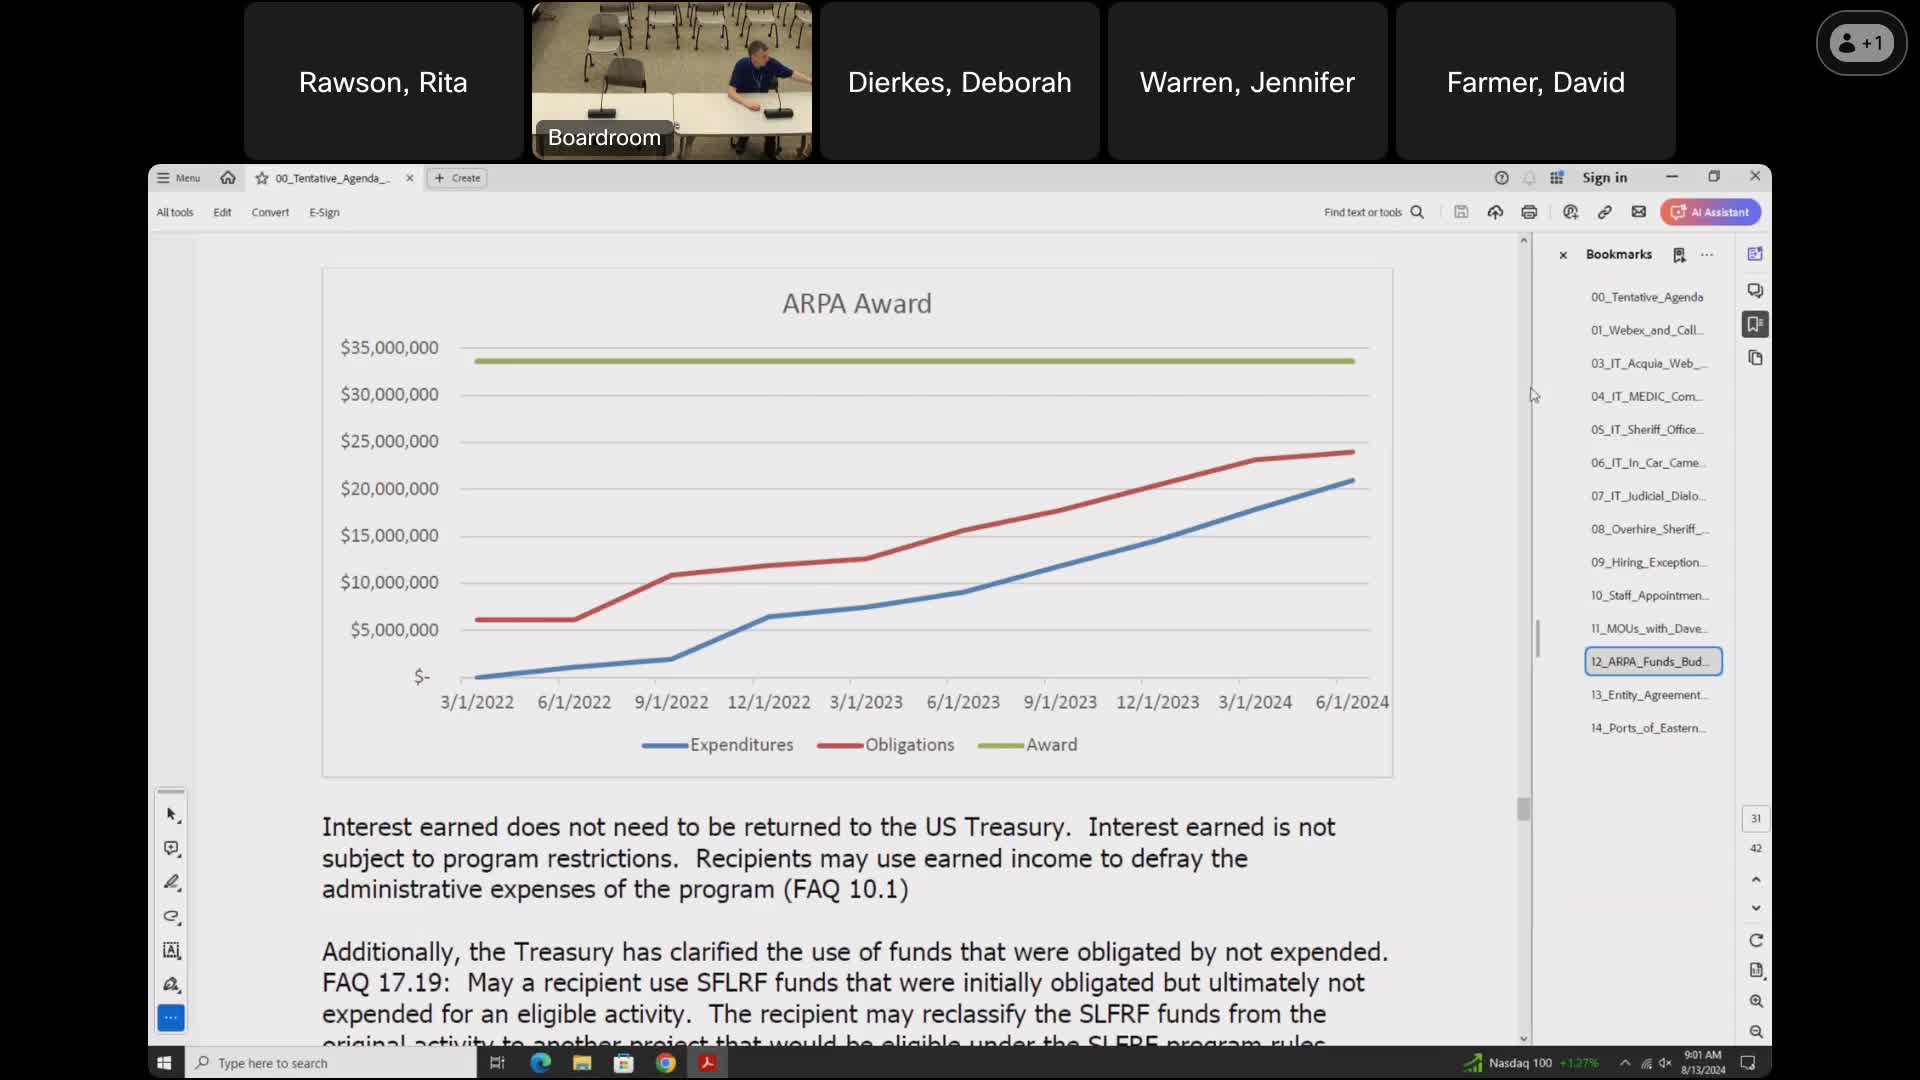
Task: Close the Bookmarks panel
Action: point(1563,255)
